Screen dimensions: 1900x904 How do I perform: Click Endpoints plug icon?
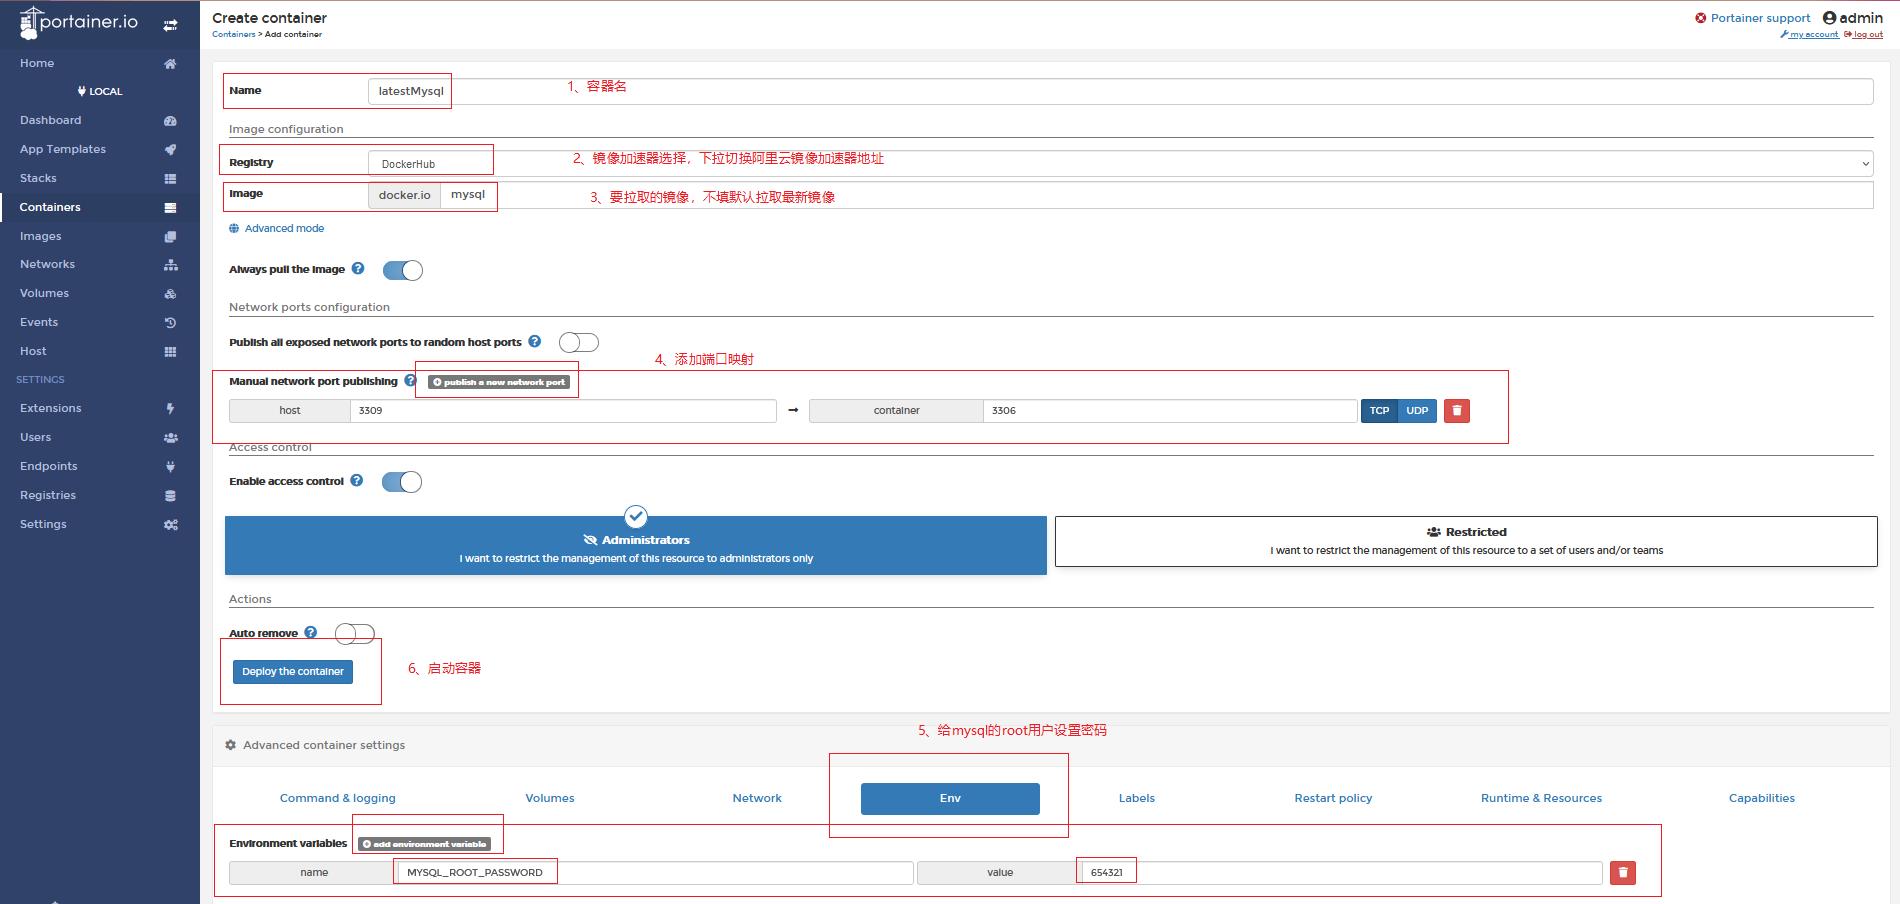170,467
